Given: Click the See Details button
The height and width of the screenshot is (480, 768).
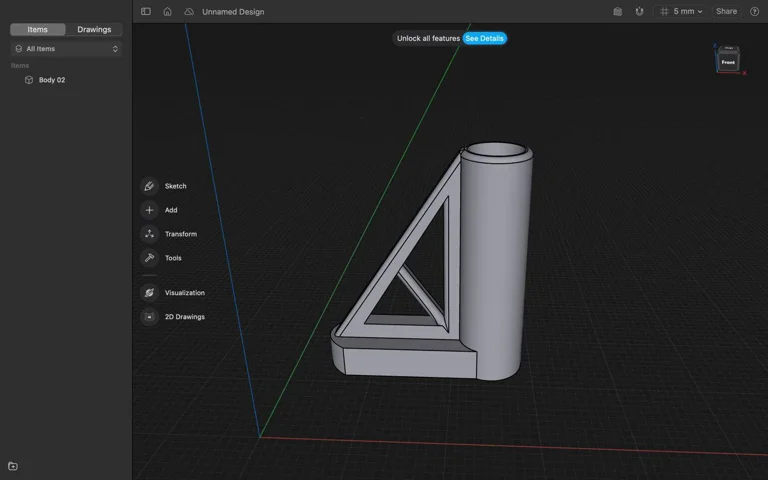Looking at the screenshot, I should click(485, 38).
